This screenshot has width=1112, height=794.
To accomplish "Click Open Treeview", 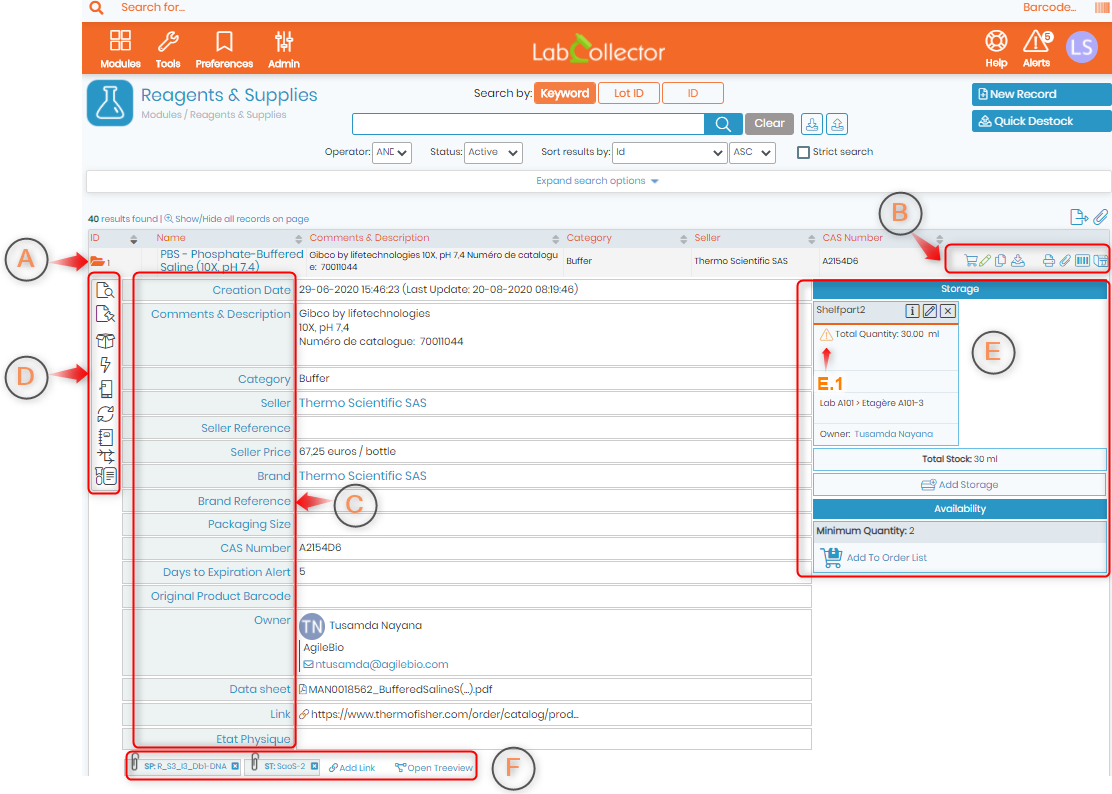I will click(434, 768).
